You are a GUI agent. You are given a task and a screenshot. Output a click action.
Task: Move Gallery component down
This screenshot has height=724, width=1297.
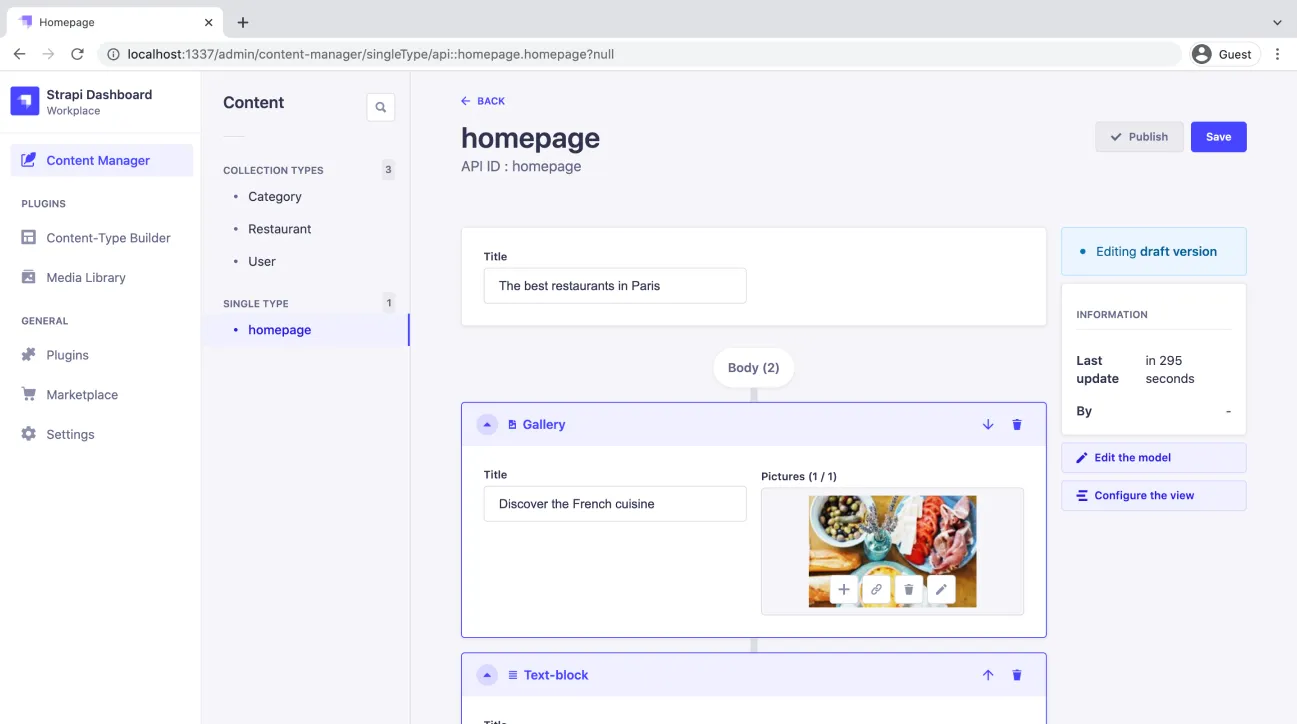988,425
